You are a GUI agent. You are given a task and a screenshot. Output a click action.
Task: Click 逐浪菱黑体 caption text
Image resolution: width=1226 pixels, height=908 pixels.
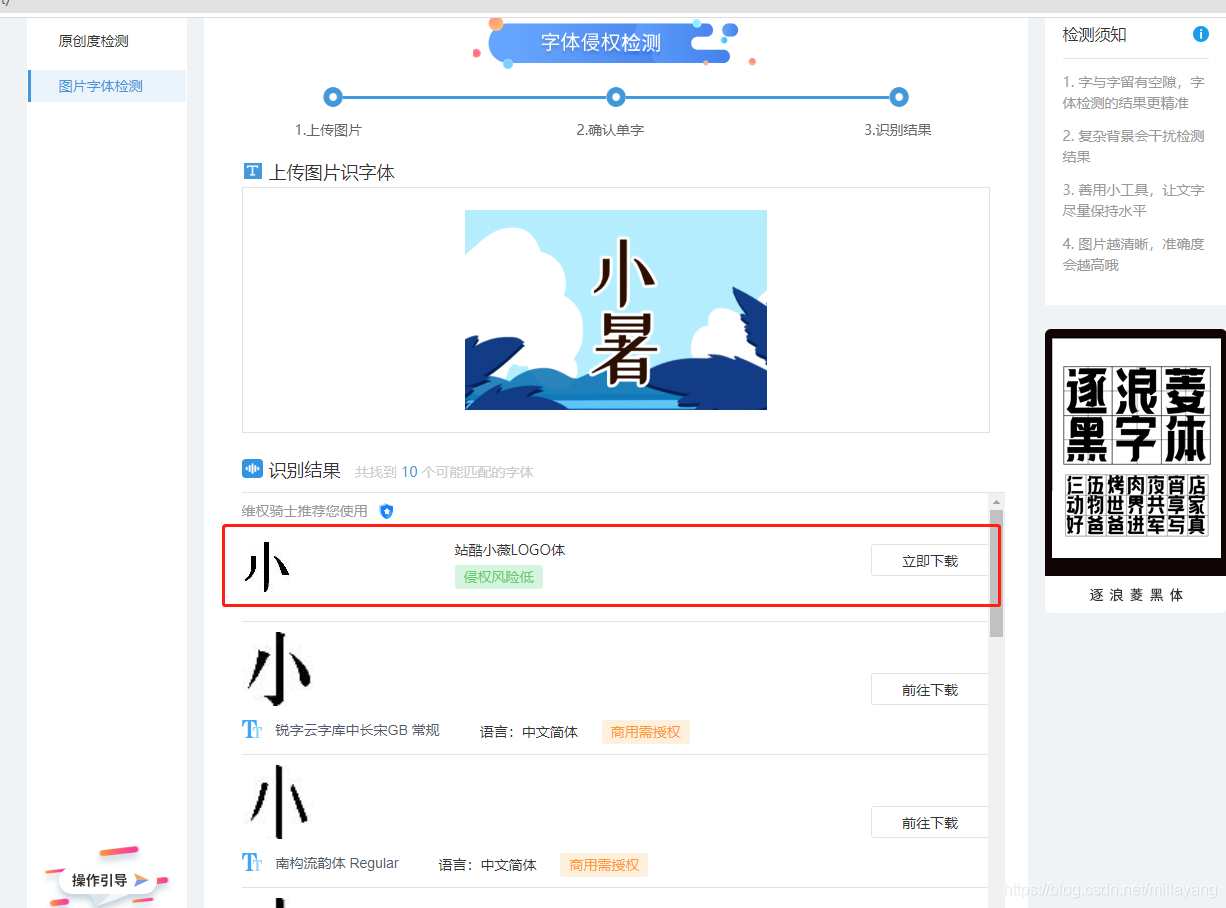1136,594
